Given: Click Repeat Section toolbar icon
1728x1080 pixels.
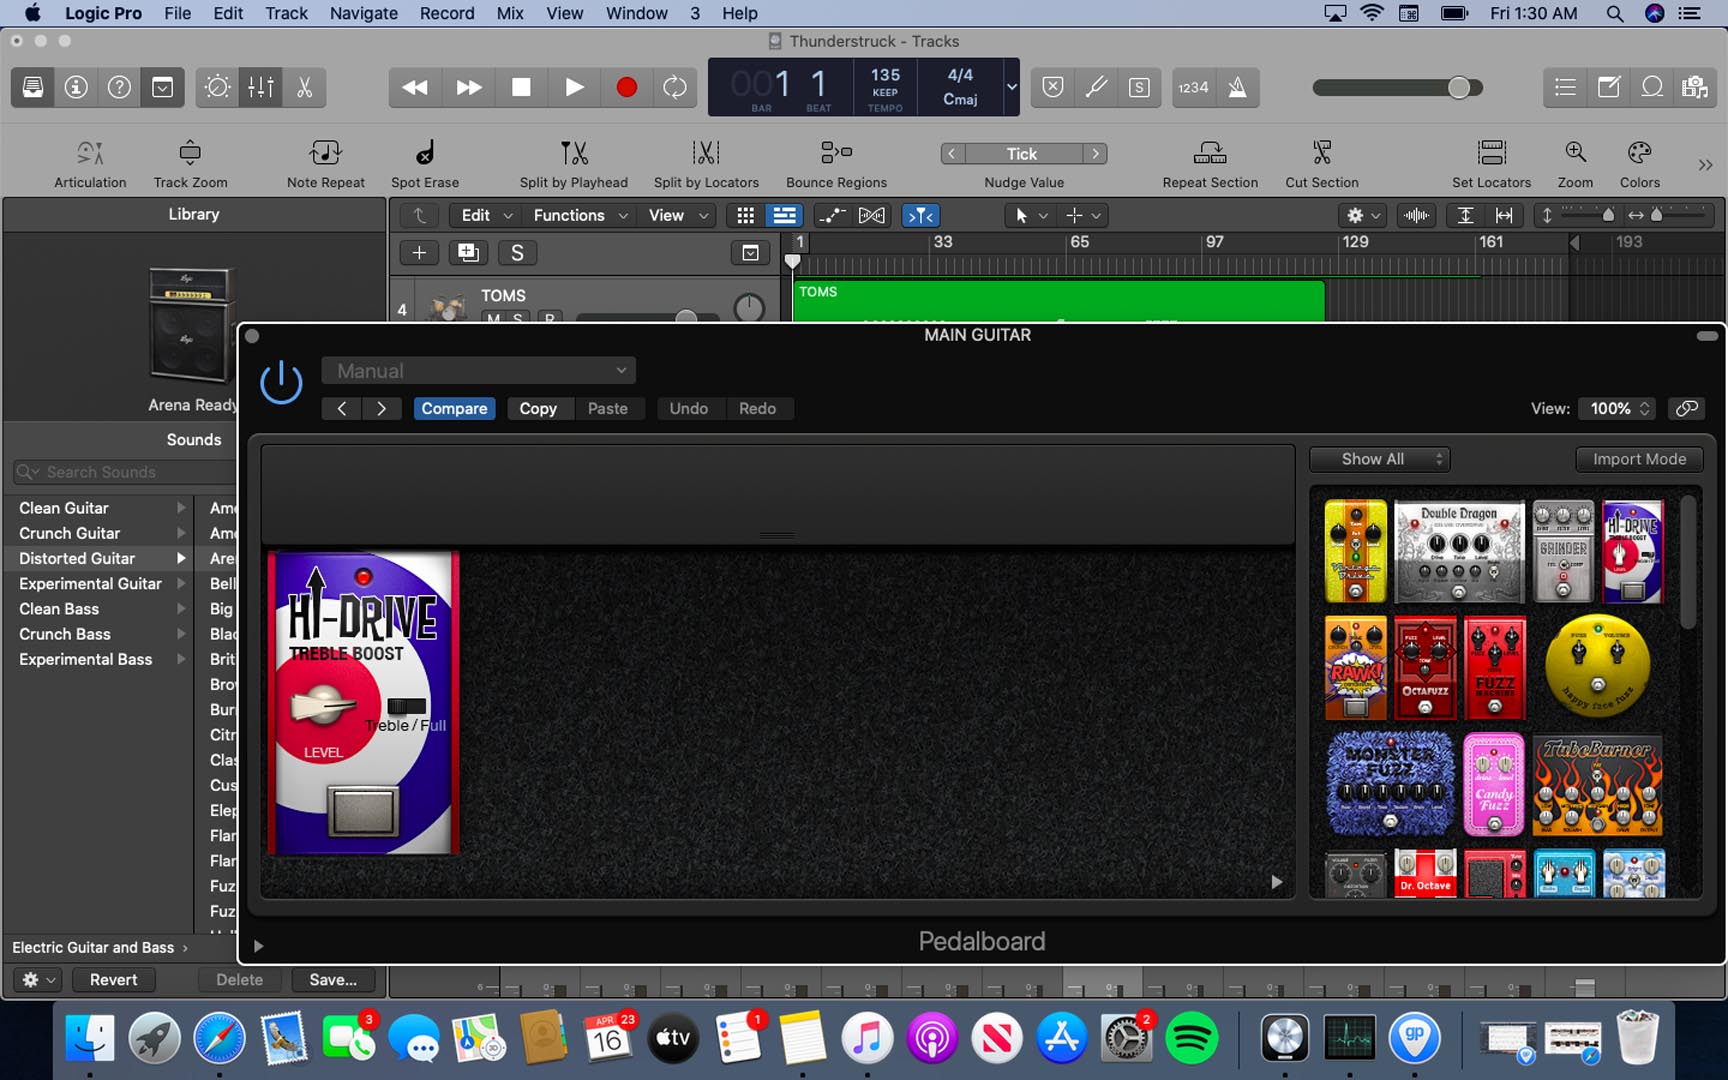Looking at the screenshot, I should pos(1210,153).
